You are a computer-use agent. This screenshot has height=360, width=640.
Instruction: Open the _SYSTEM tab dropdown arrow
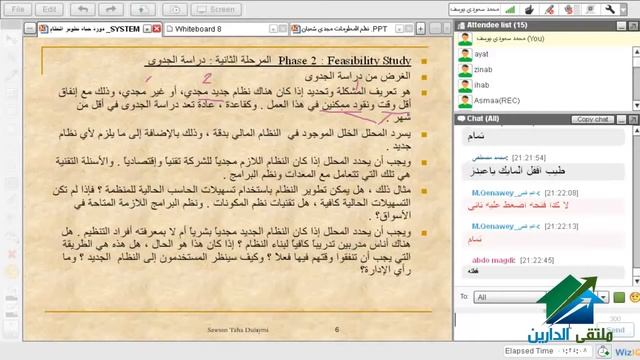[x=147, y=29]
